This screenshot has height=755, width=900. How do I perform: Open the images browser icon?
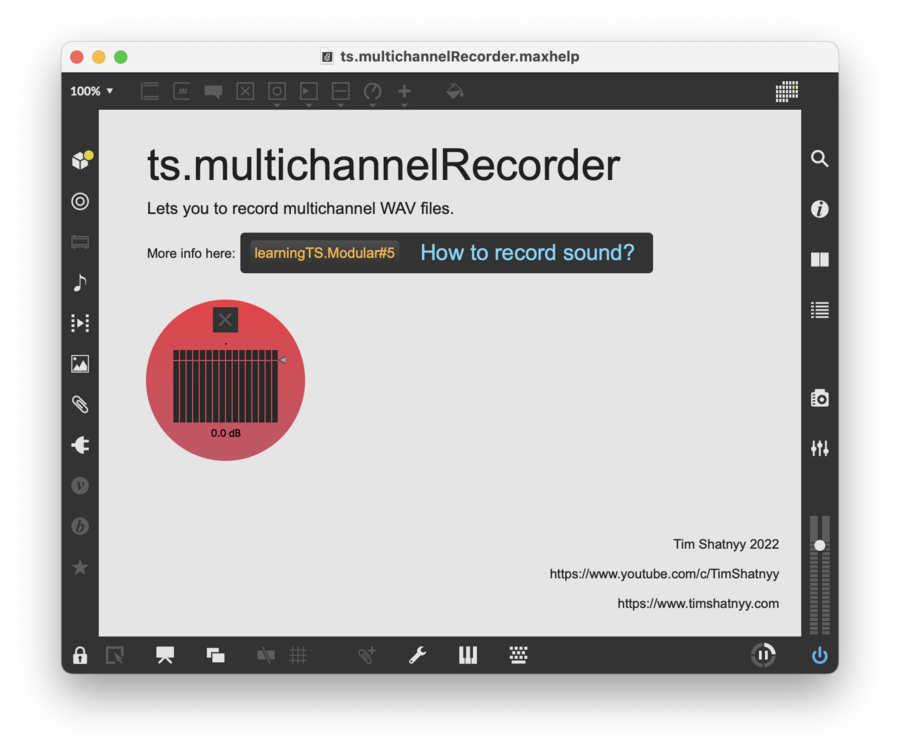[80, 363]
